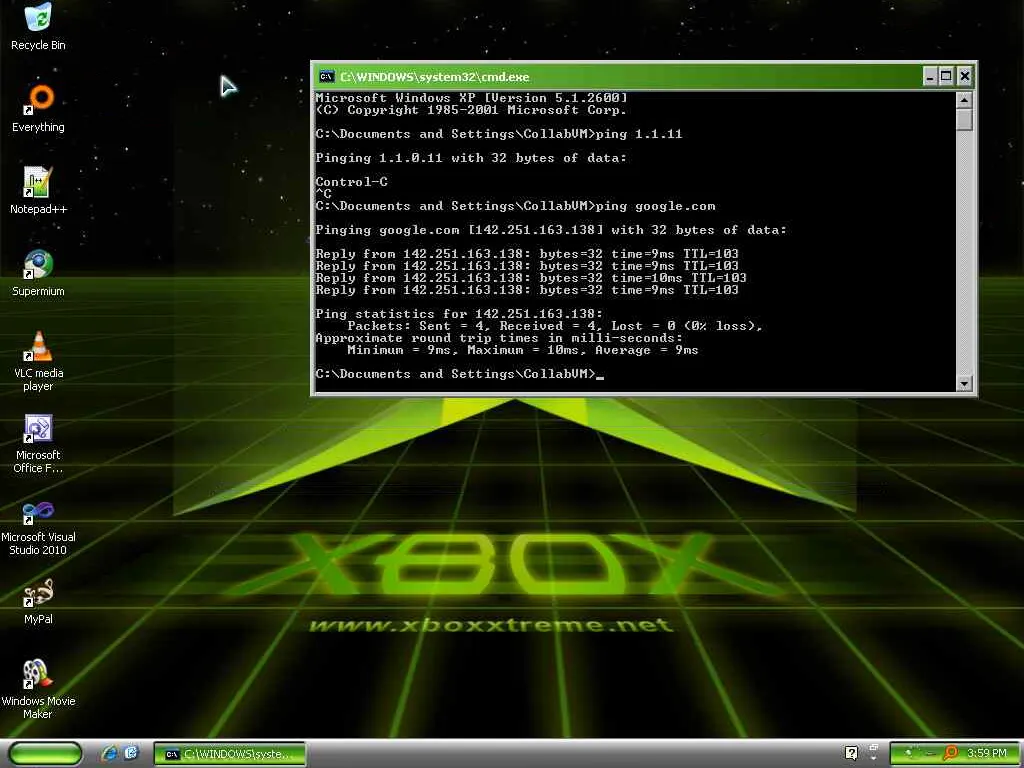1024x768 pixels.
Task: Click the second quick launch icon
Action: (x=131, y=754)
